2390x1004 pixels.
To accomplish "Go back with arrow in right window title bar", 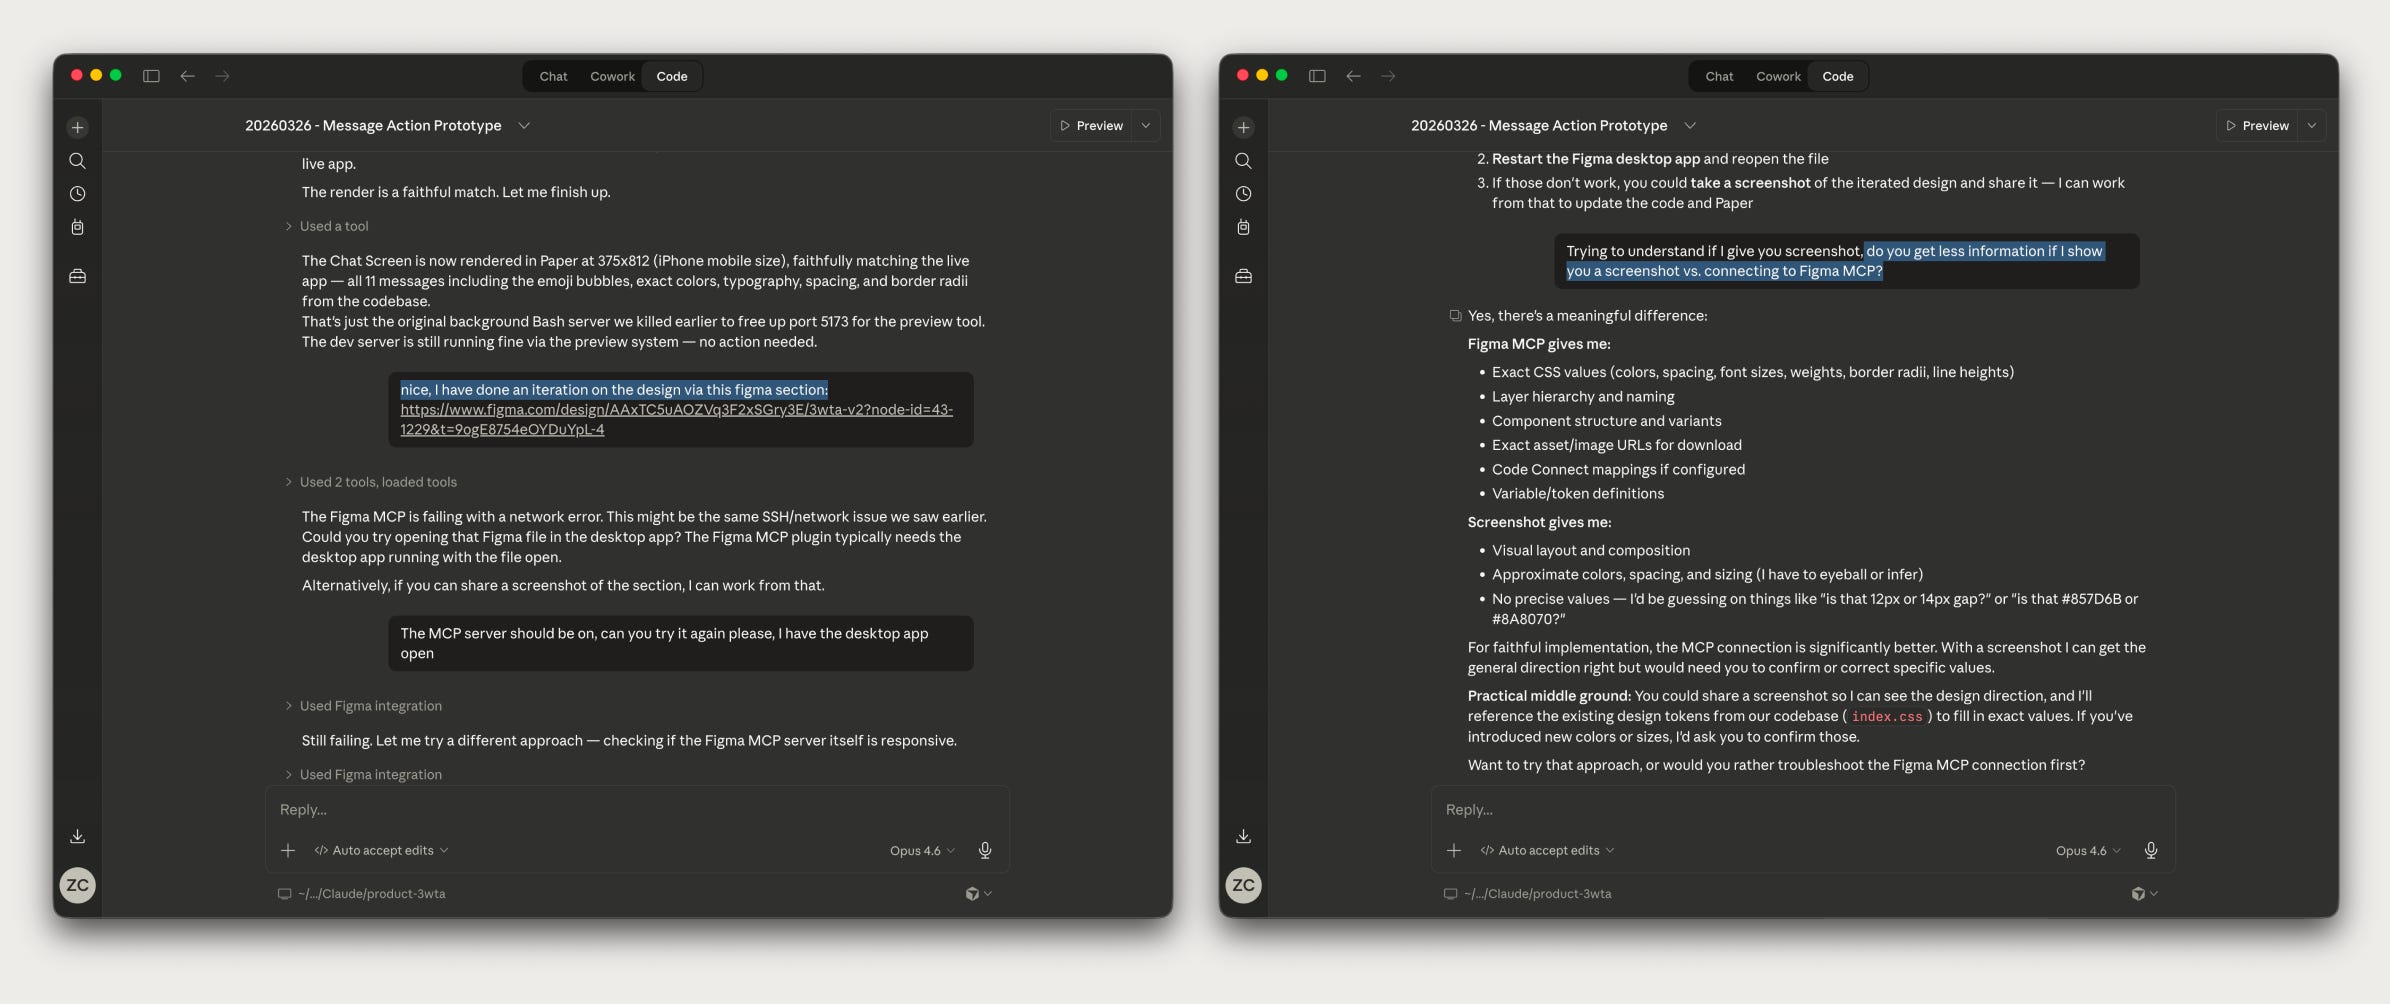I will coord(1353,76).
